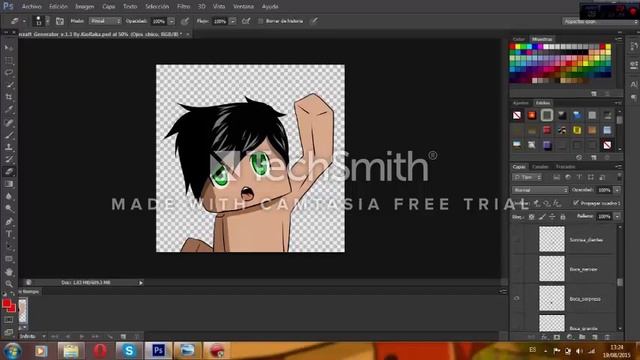Open the Filtro menu
The image size is (640, 360).
tap(183, 7)
